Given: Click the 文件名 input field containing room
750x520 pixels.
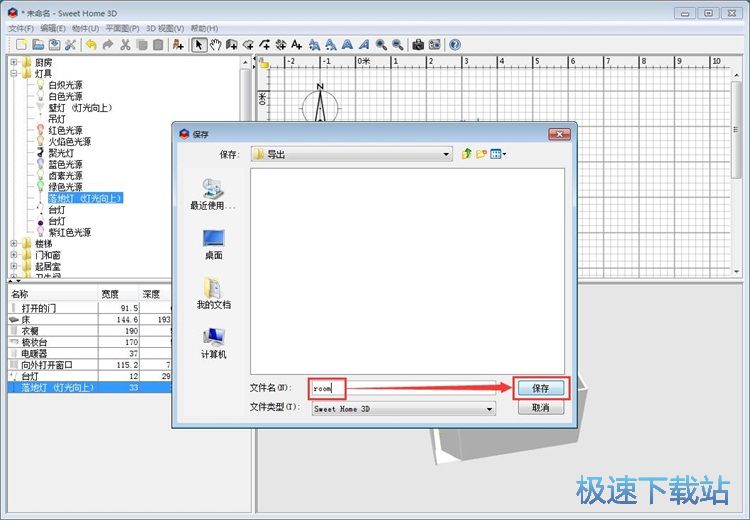Looking at the screenshot, I should tap(403, 388).
